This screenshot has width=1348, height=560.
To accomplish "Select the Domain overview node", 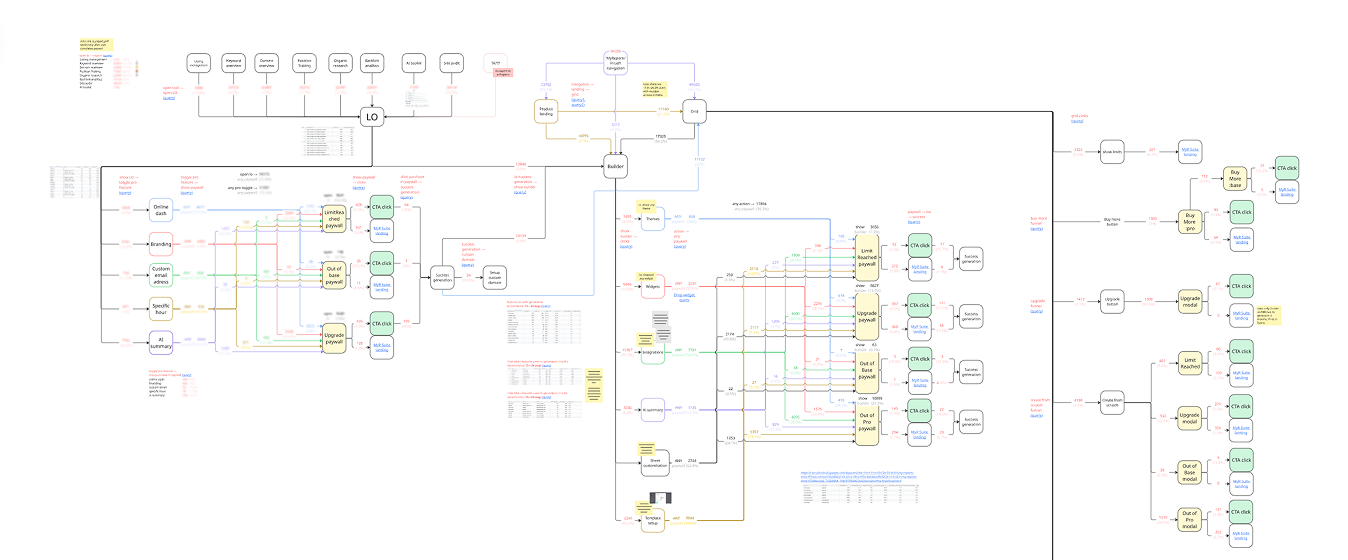I will tap(266, 63).
